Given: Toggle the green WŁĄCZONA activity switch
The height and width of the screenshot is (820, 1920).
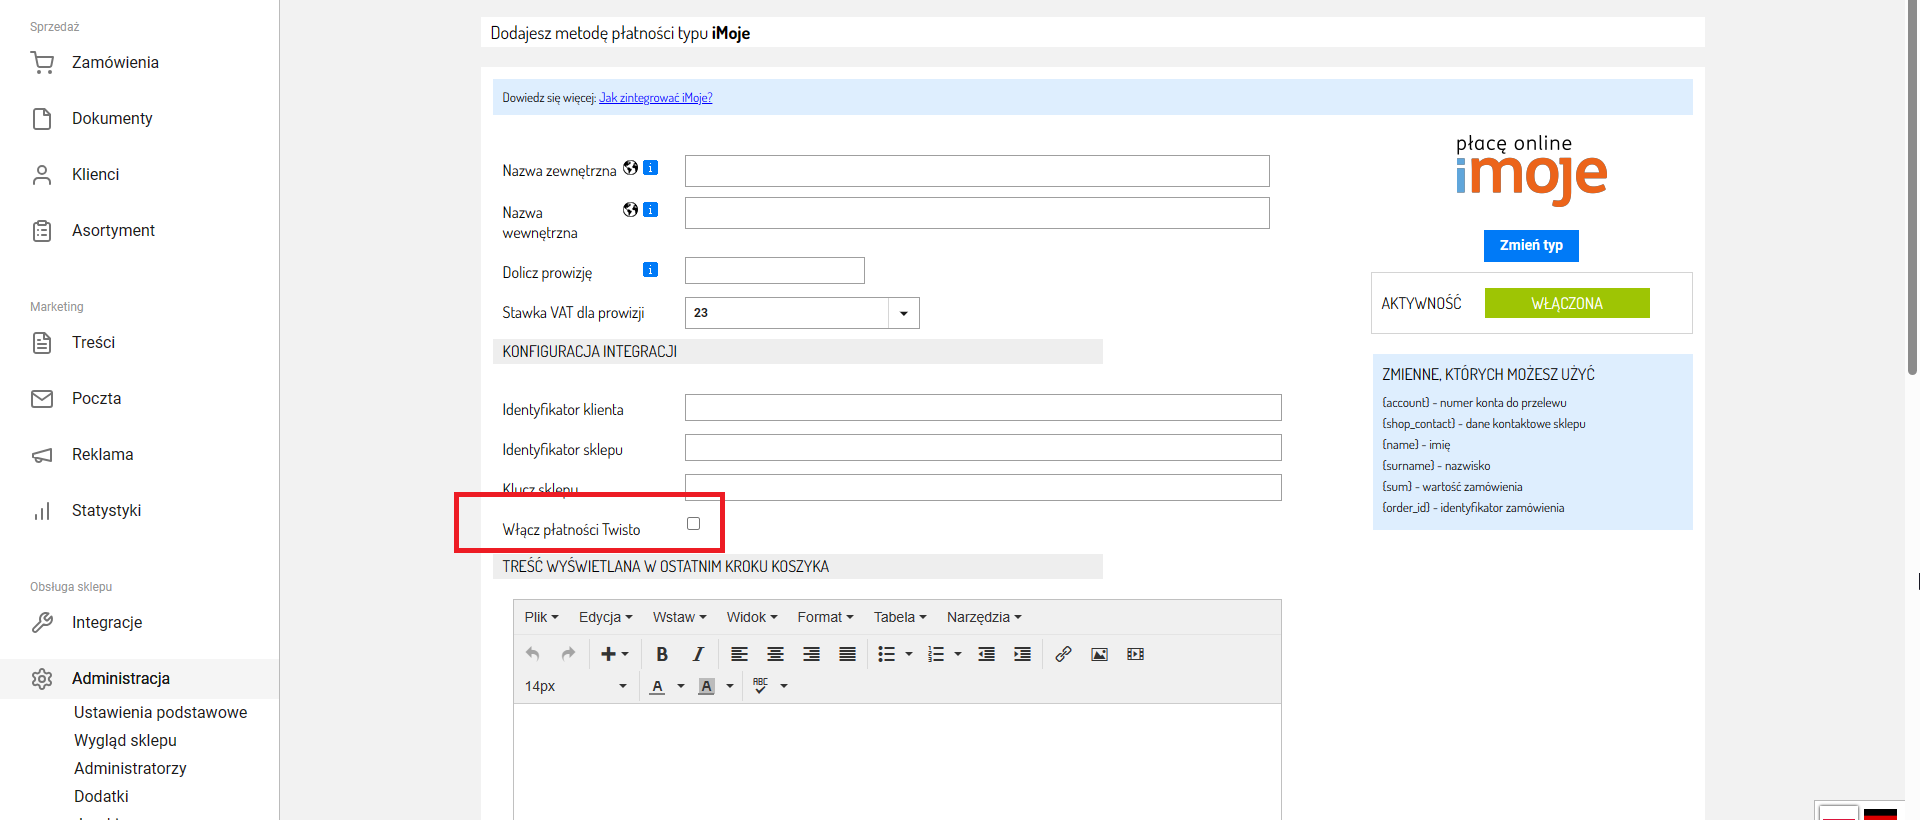Looking at the screenshot, I should click(1567, 303).
